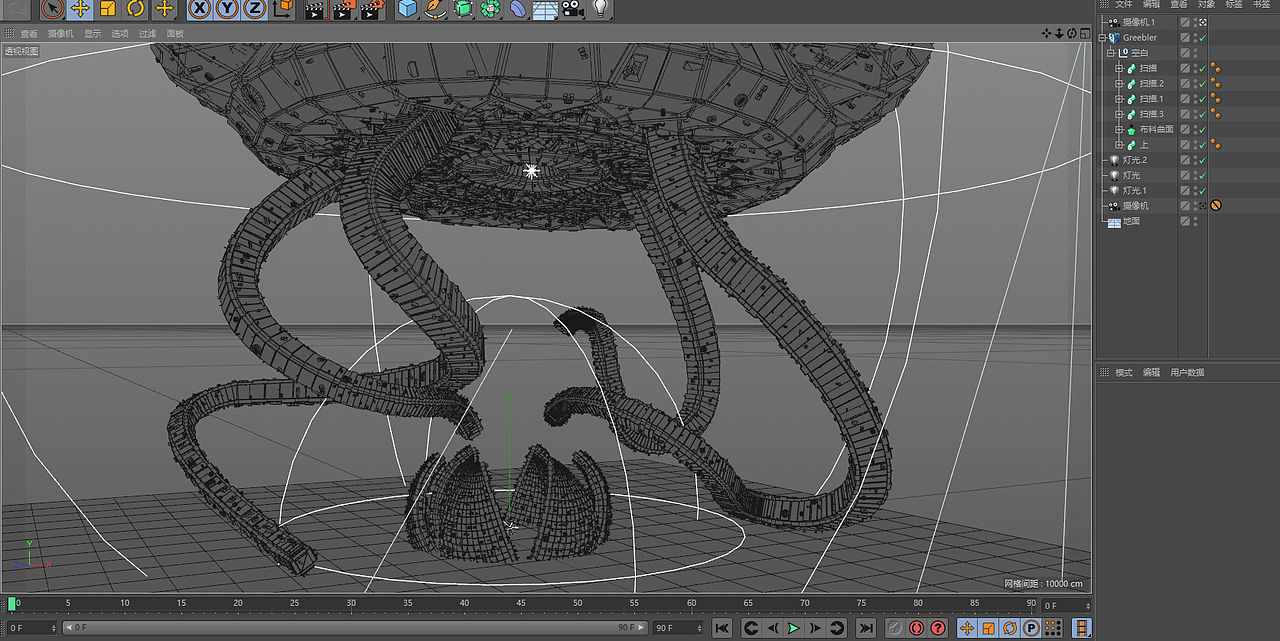This screenshot has width=1280, height=641.
Task: Disable the 扫描 object green checkmark
Action: [x=1203, y=68]
